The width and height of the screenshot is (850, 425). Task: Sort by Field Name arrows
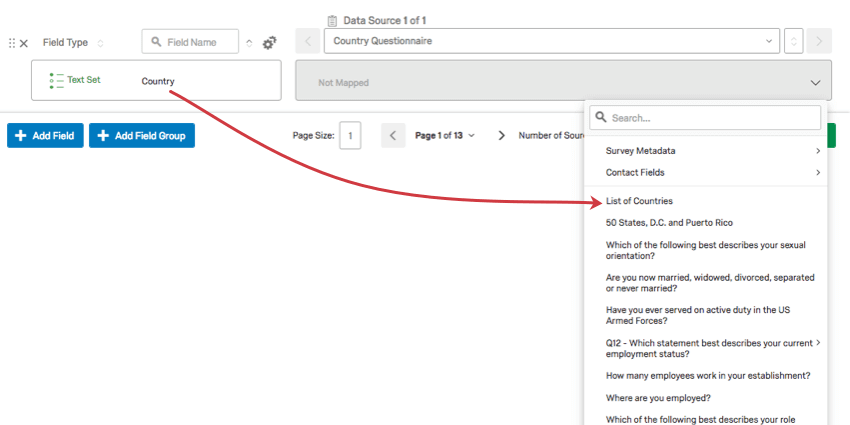click(x=249, y=43)
